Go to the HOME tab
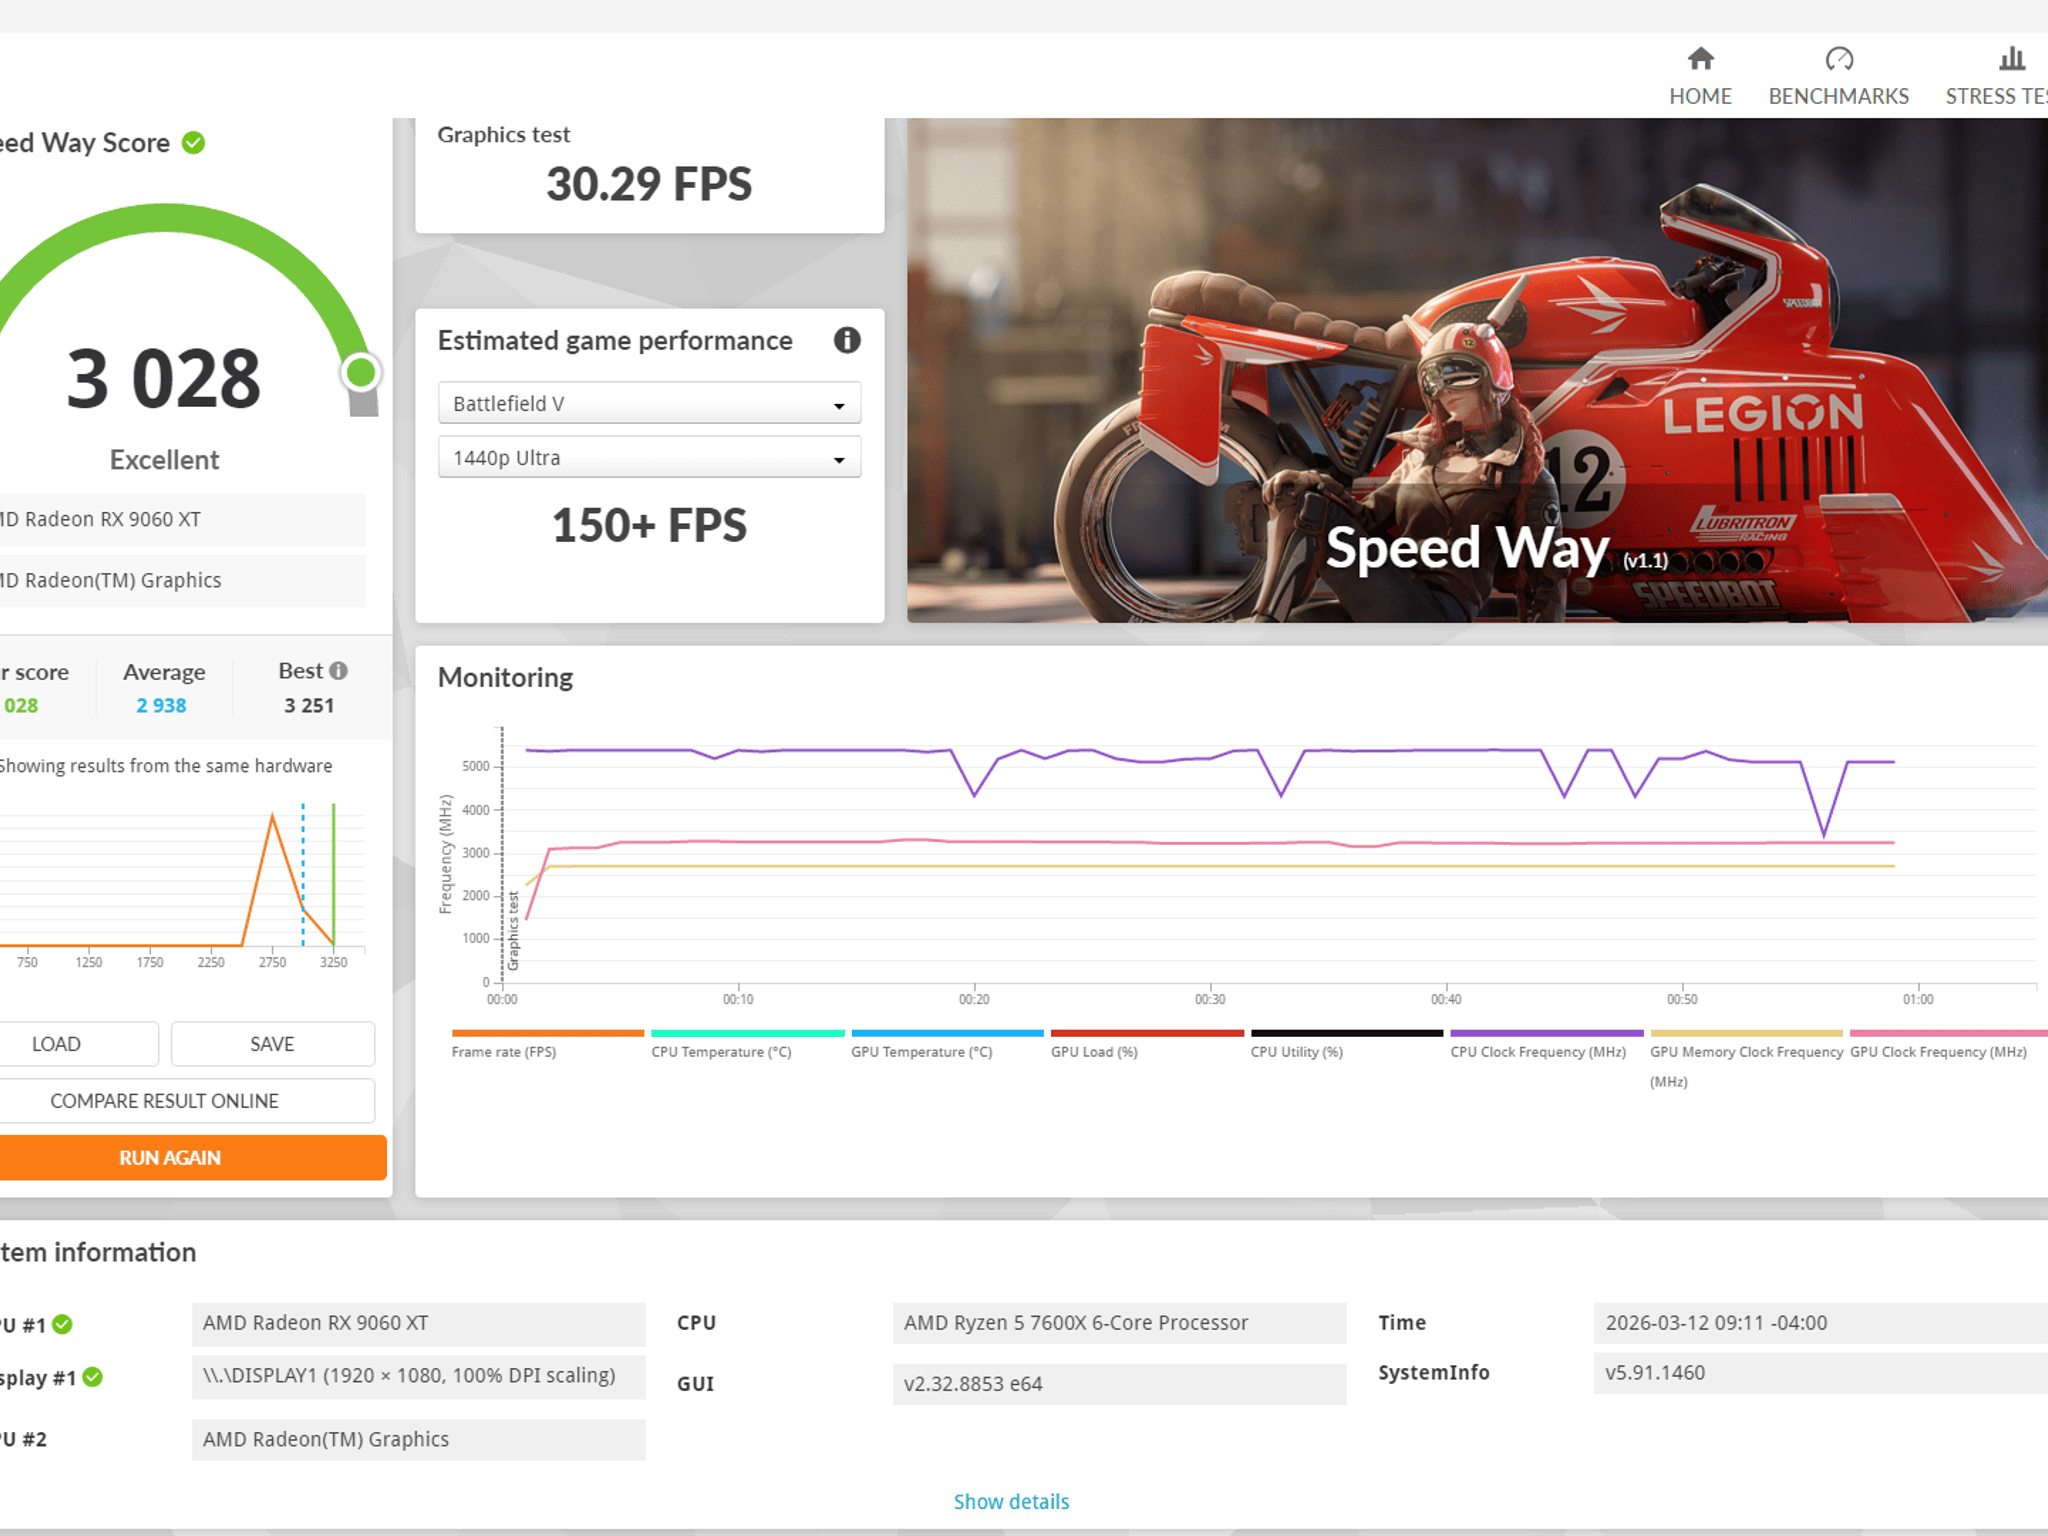The width and height of the screenshot is (2048, 1536). pos(1700,96)
